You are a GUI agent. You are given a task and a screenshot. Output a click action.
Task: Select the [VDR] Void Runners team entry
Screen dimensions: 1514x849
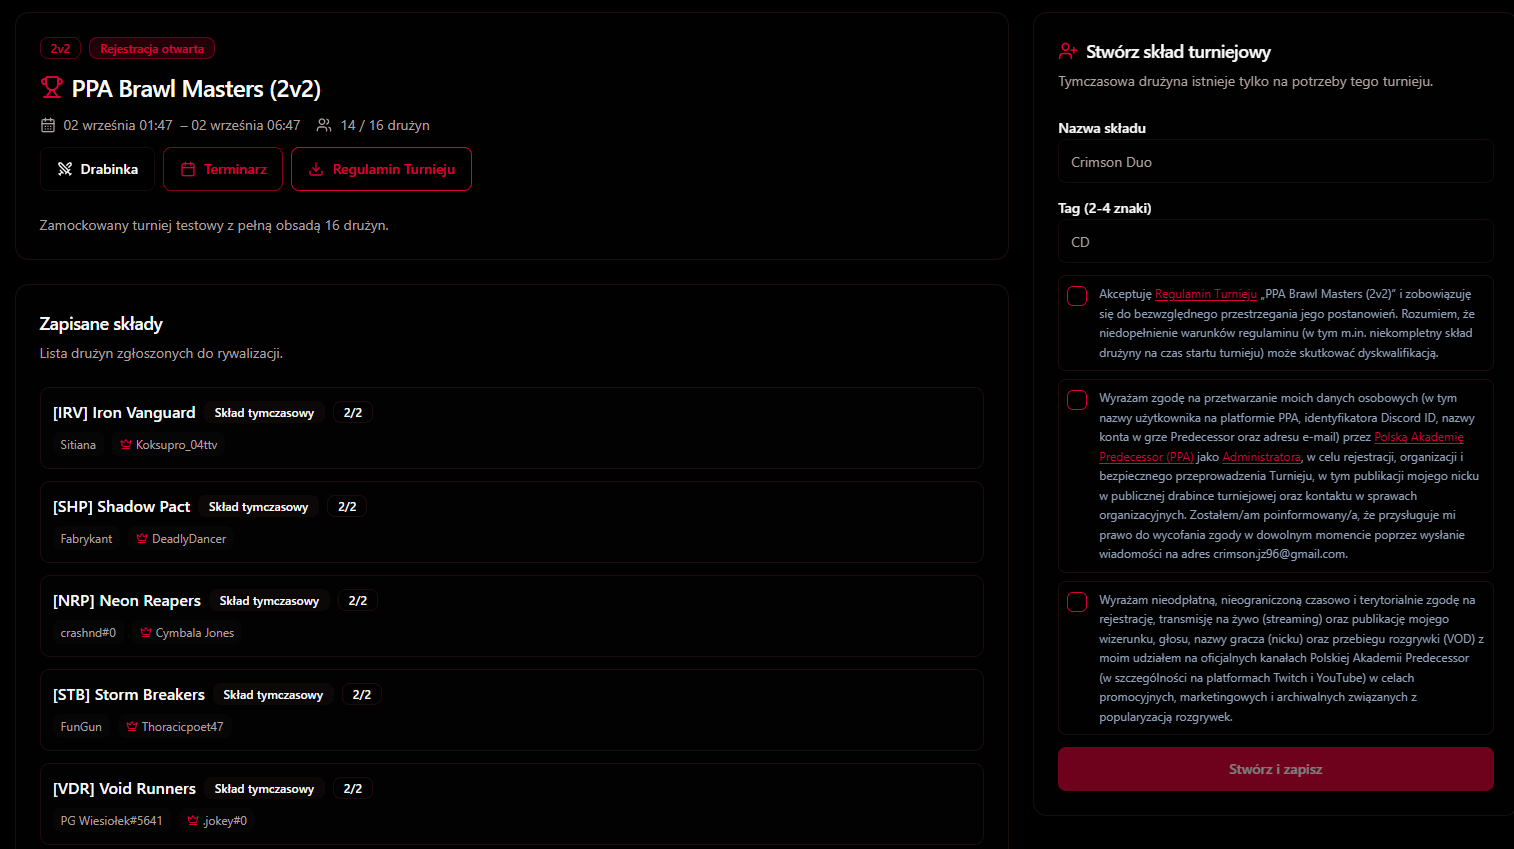[x=511, y=804]
